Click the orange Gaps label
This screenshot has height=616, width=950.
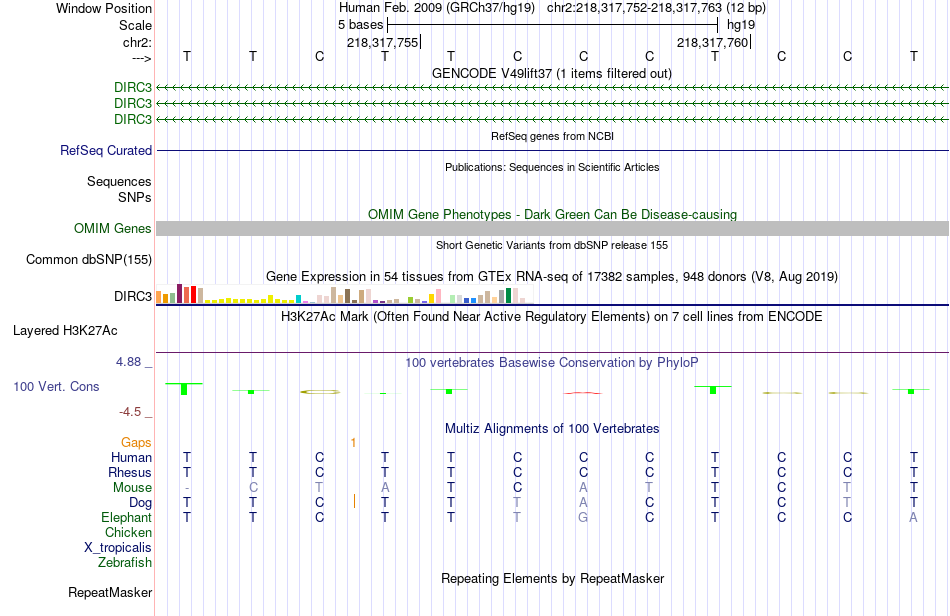click(x=136, y=443)
